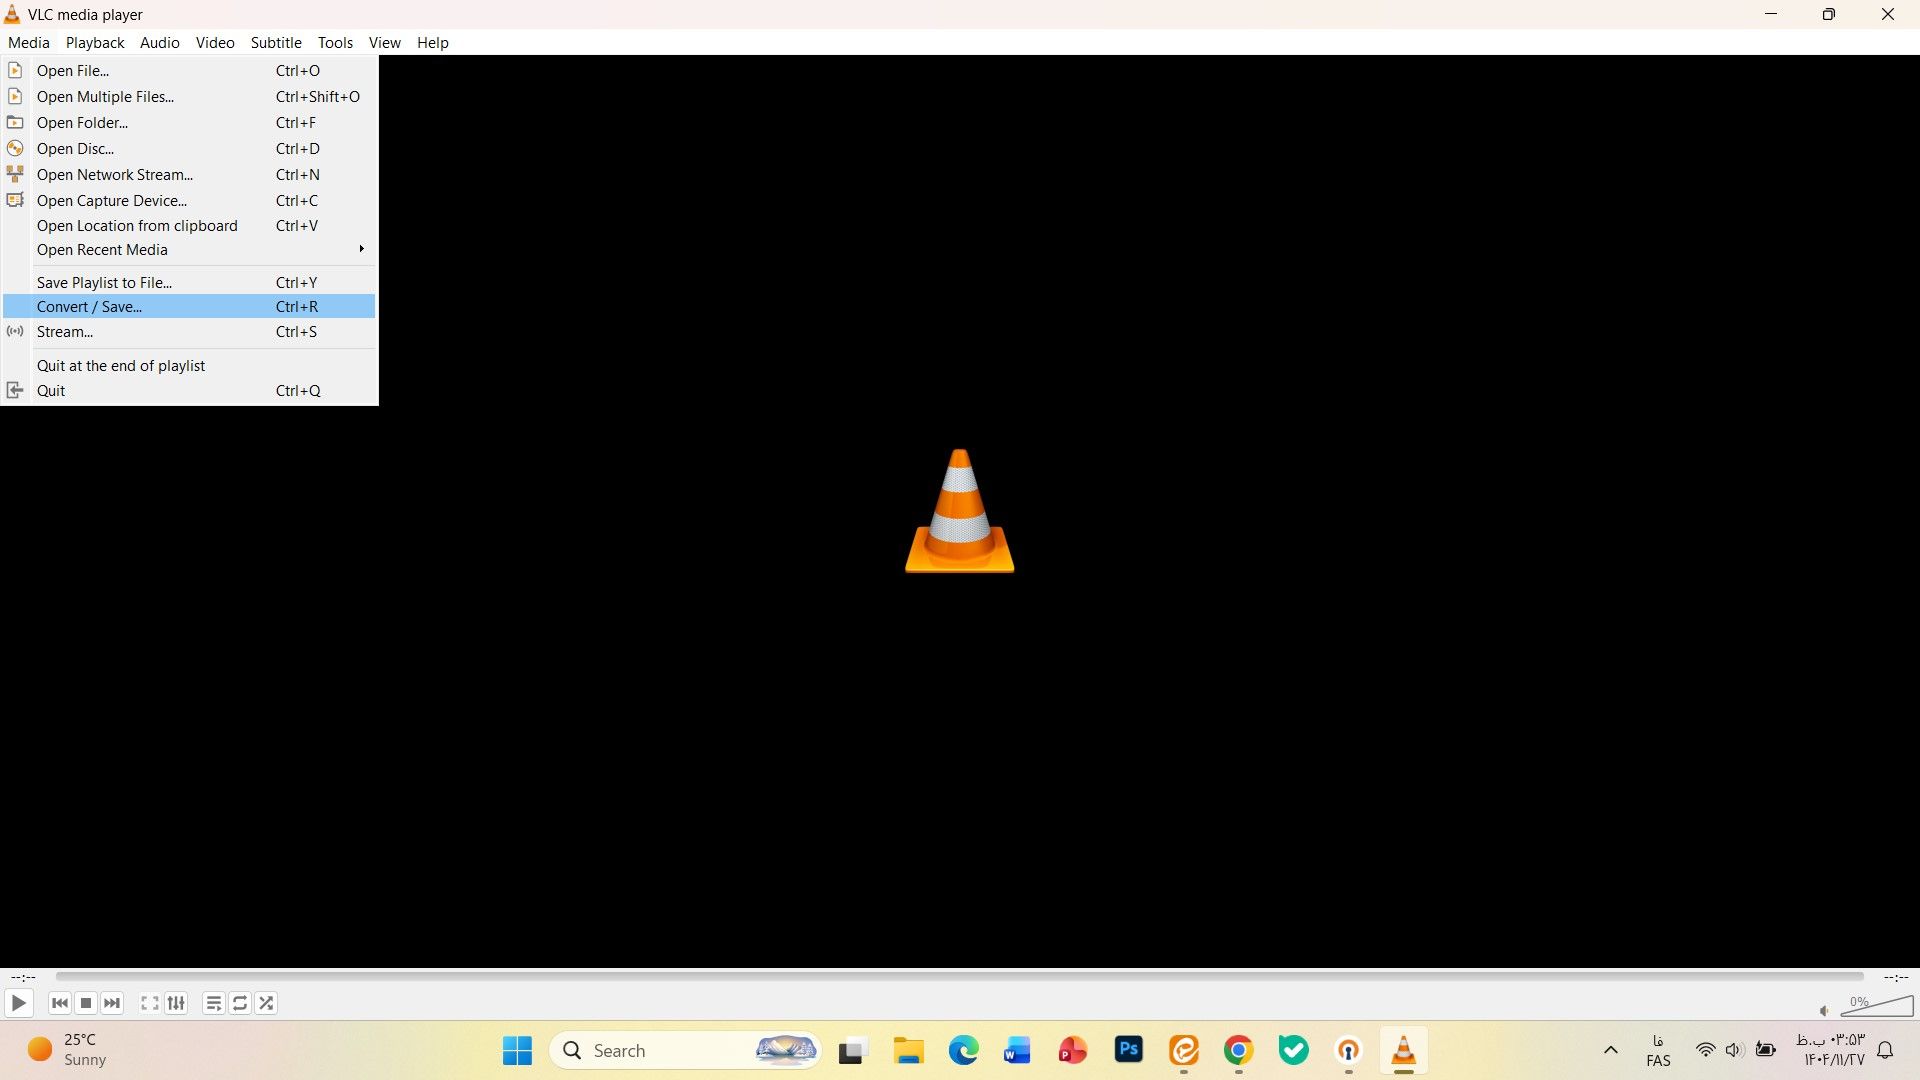Adjust the volume slider
This screenshot has height=1080, width=1920.
1875,1007
